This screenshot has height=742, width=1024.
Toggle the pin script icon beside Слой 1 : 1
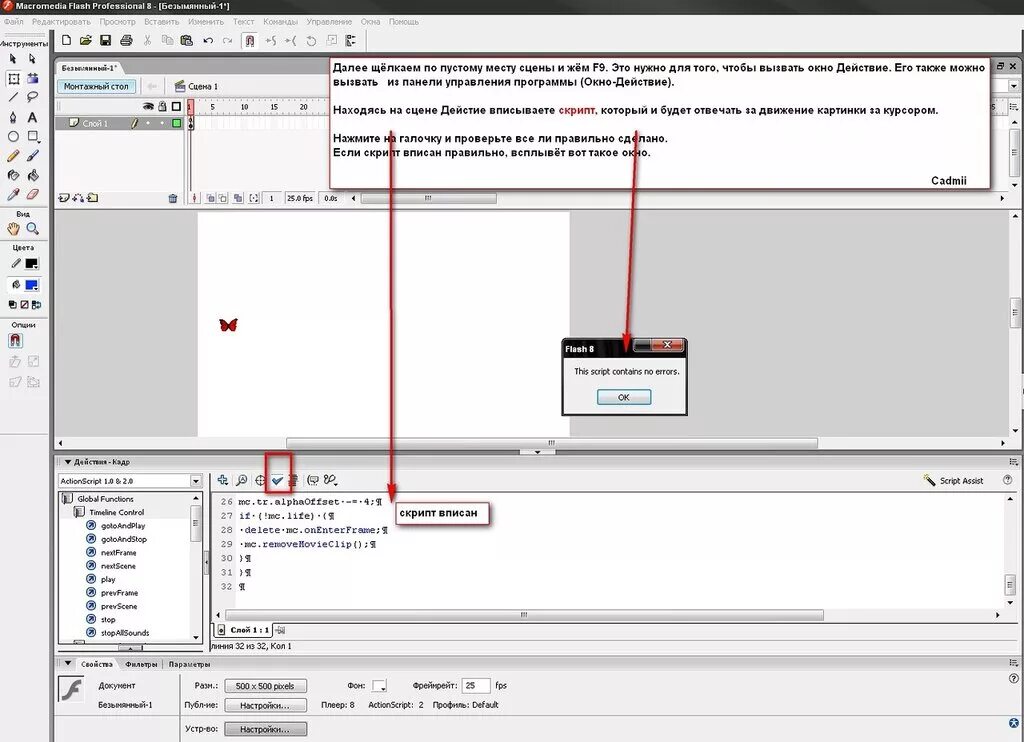[x=280, y=630]
